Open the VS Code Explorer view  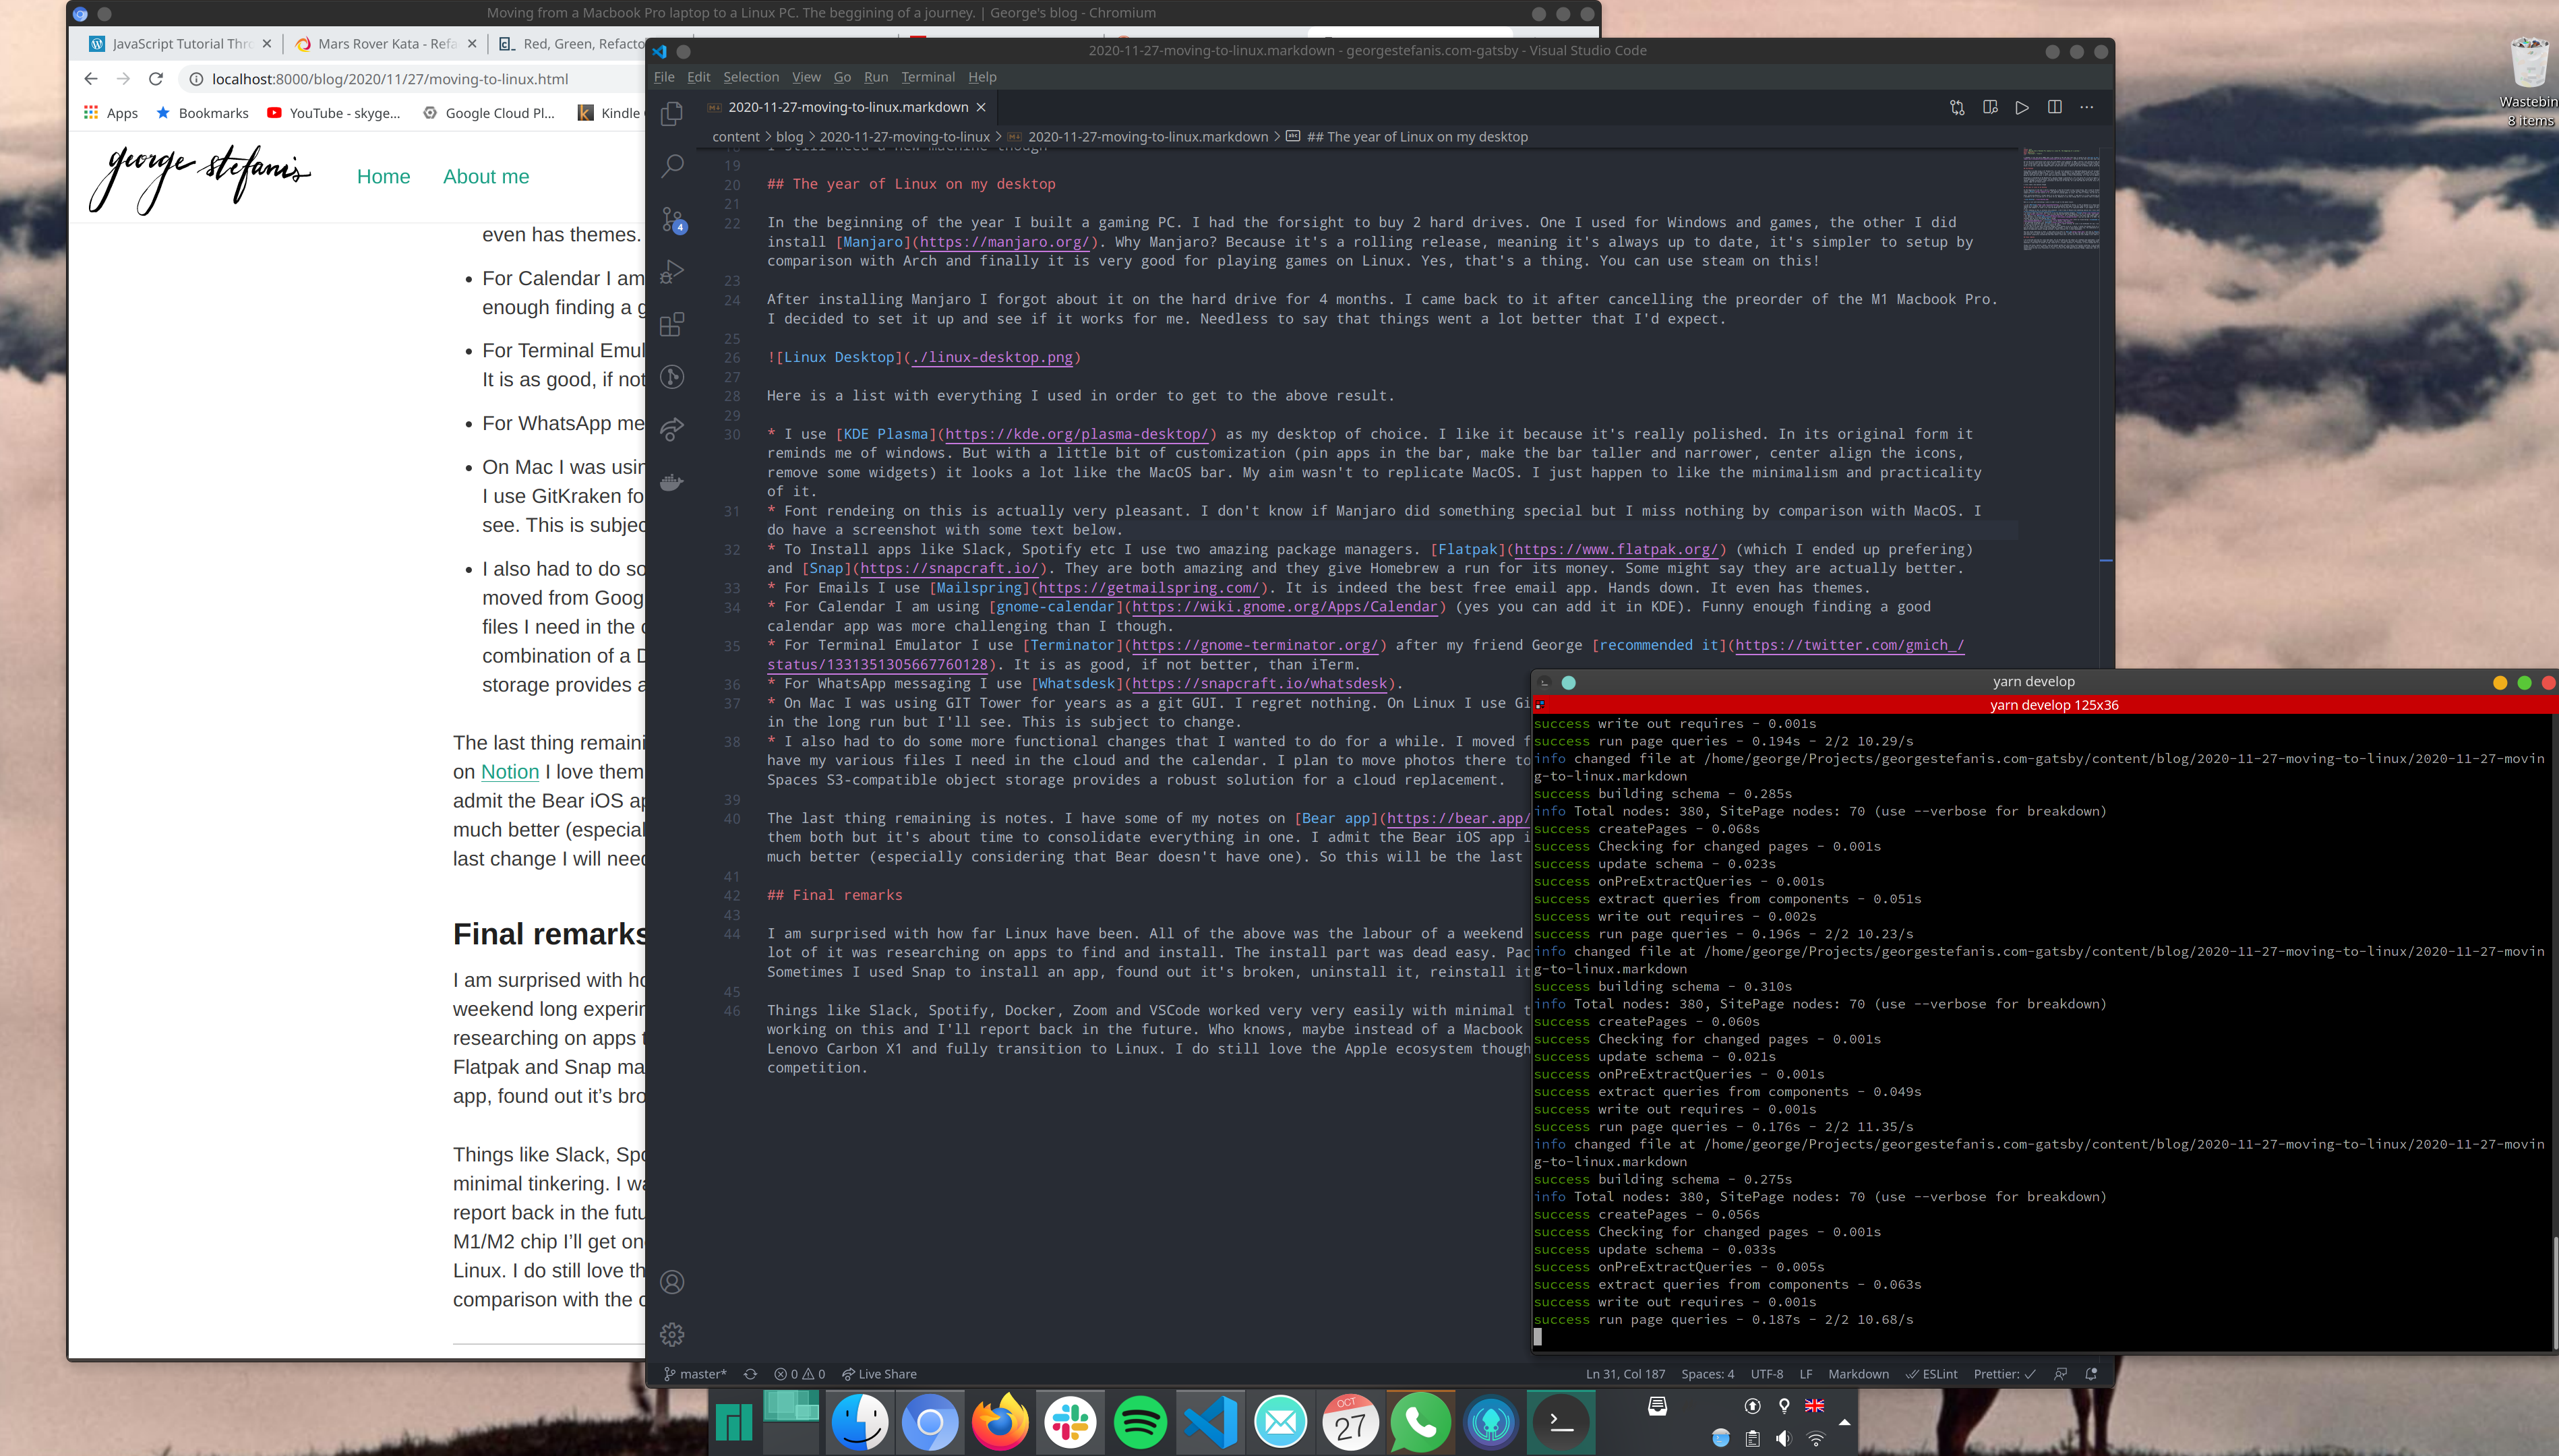tap(672, 114)
